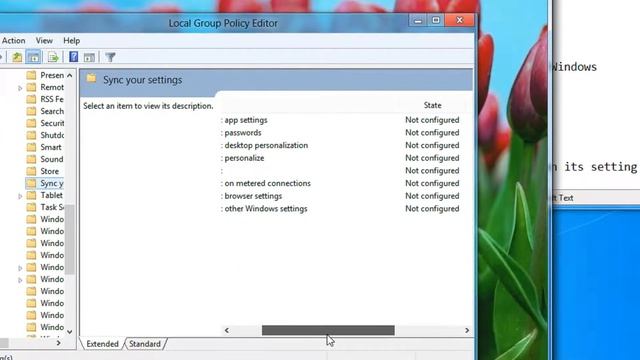Click the policy list scroll left arrow

coord(227,330)
